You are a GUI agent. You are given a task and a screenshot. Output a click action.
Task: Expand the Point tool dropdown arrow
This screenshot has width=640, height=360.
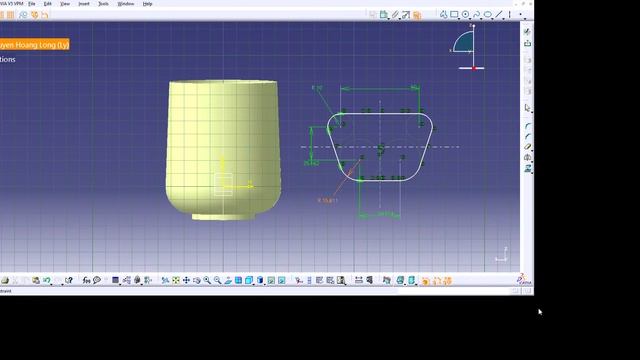tap(524, 18)
